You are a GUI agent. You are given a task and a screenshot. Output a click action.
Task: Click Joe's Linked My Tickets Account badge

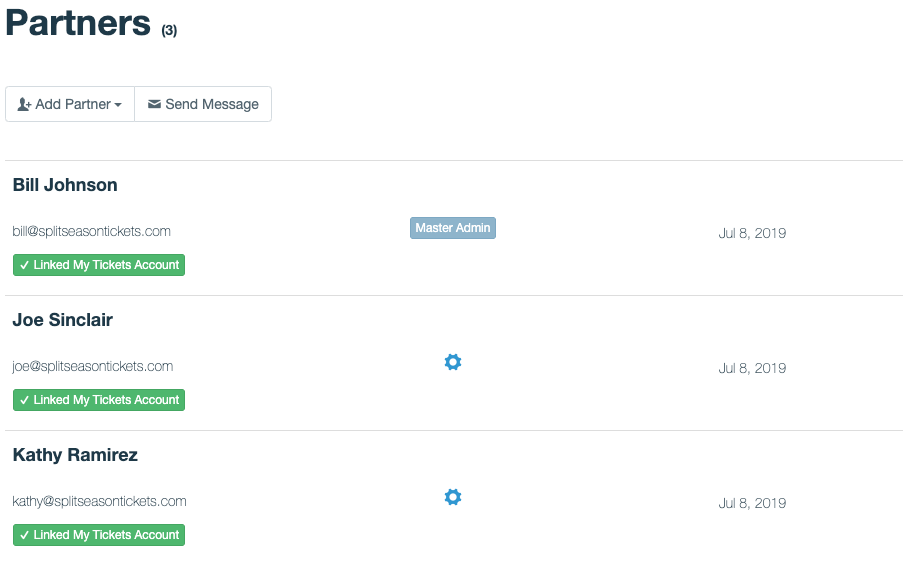point(99,400)
